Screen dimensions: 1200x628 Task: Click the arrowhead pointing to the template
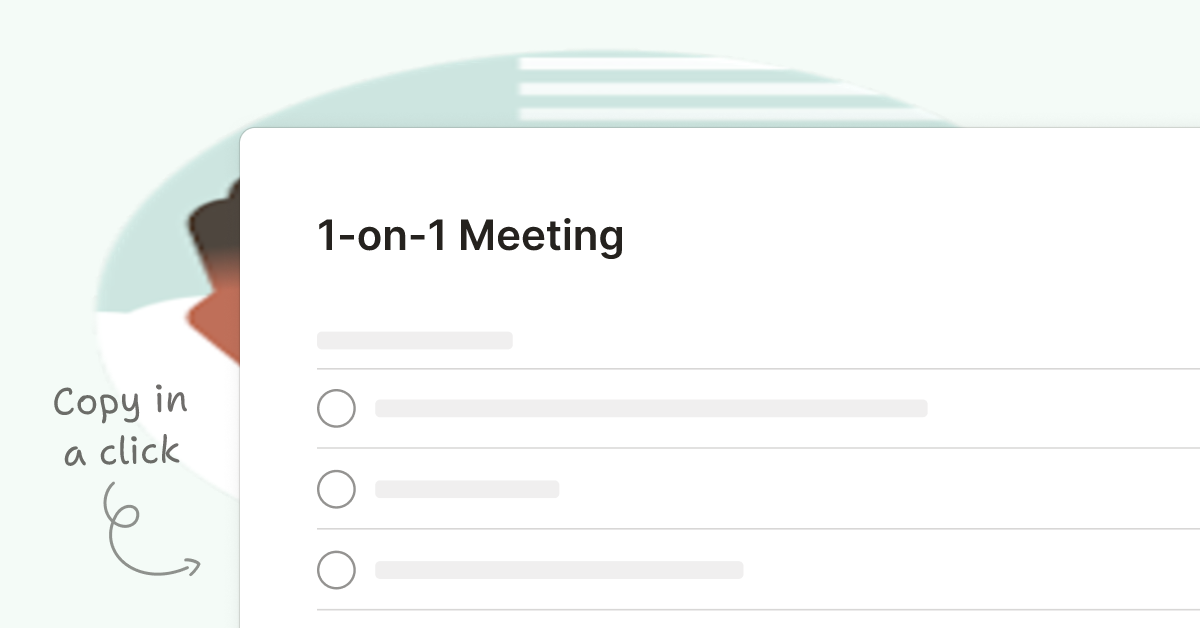[192, 568]
